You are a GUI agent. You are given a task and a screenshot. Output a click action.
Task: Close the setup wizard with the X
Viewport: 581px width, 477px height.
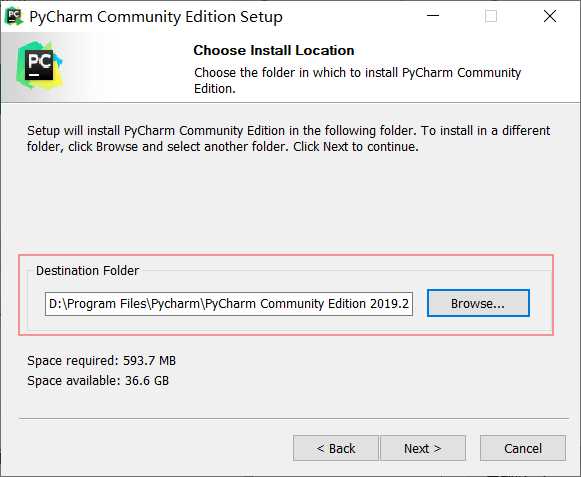(550, 16)
